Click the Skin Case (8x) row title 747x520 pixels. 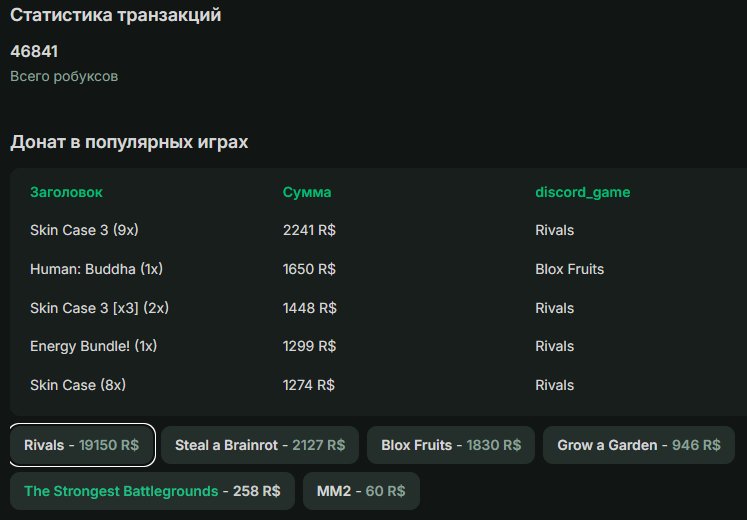tap(78, 385)
